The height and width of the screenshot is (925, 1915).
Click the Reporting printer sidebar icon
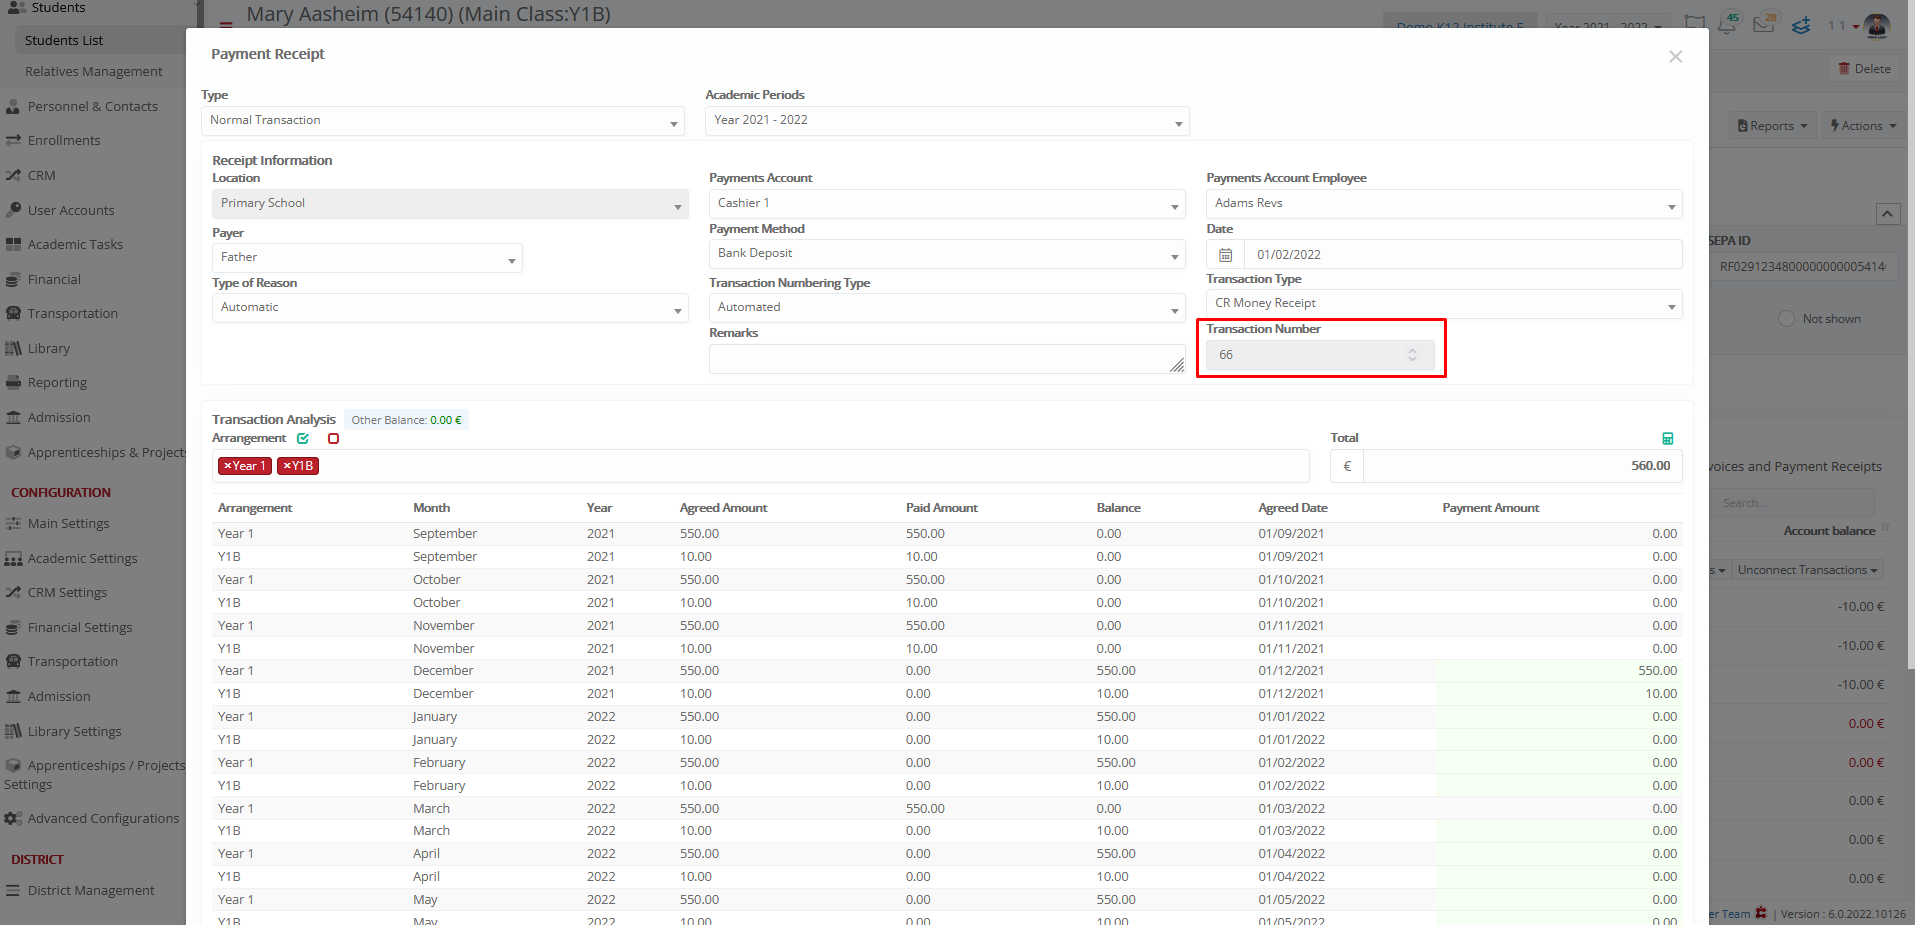[x=13, y=382]
